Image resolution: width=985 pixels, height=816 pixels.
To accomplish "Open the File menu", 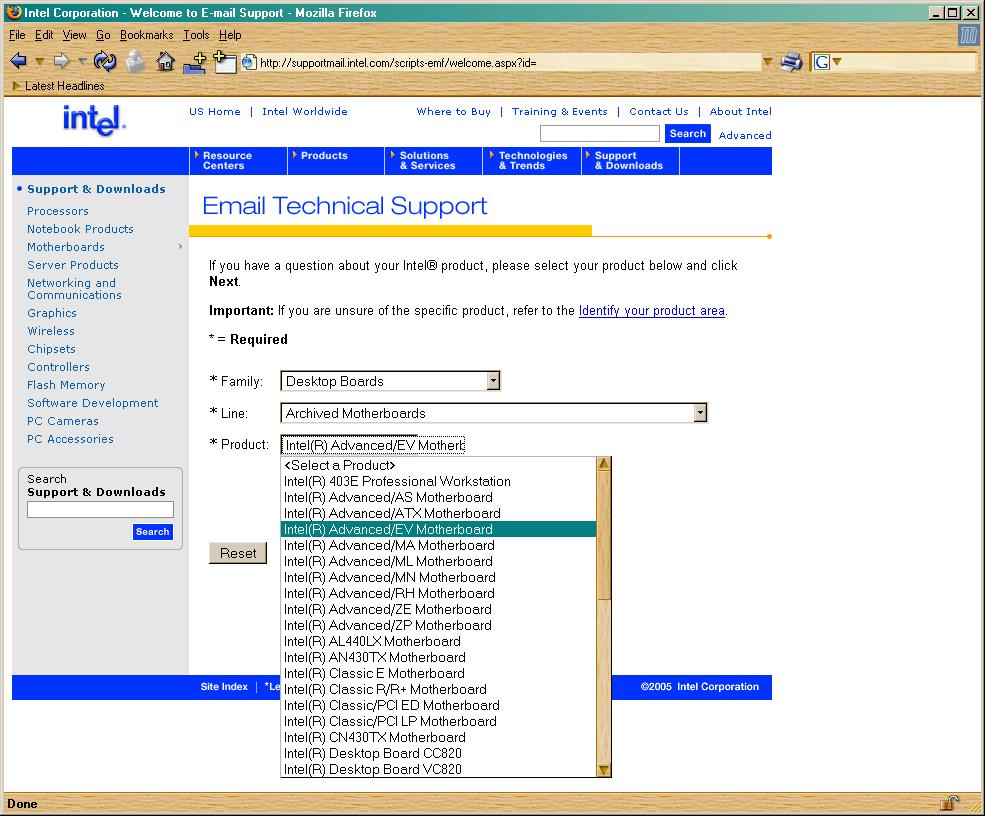I will click(17, 35).
